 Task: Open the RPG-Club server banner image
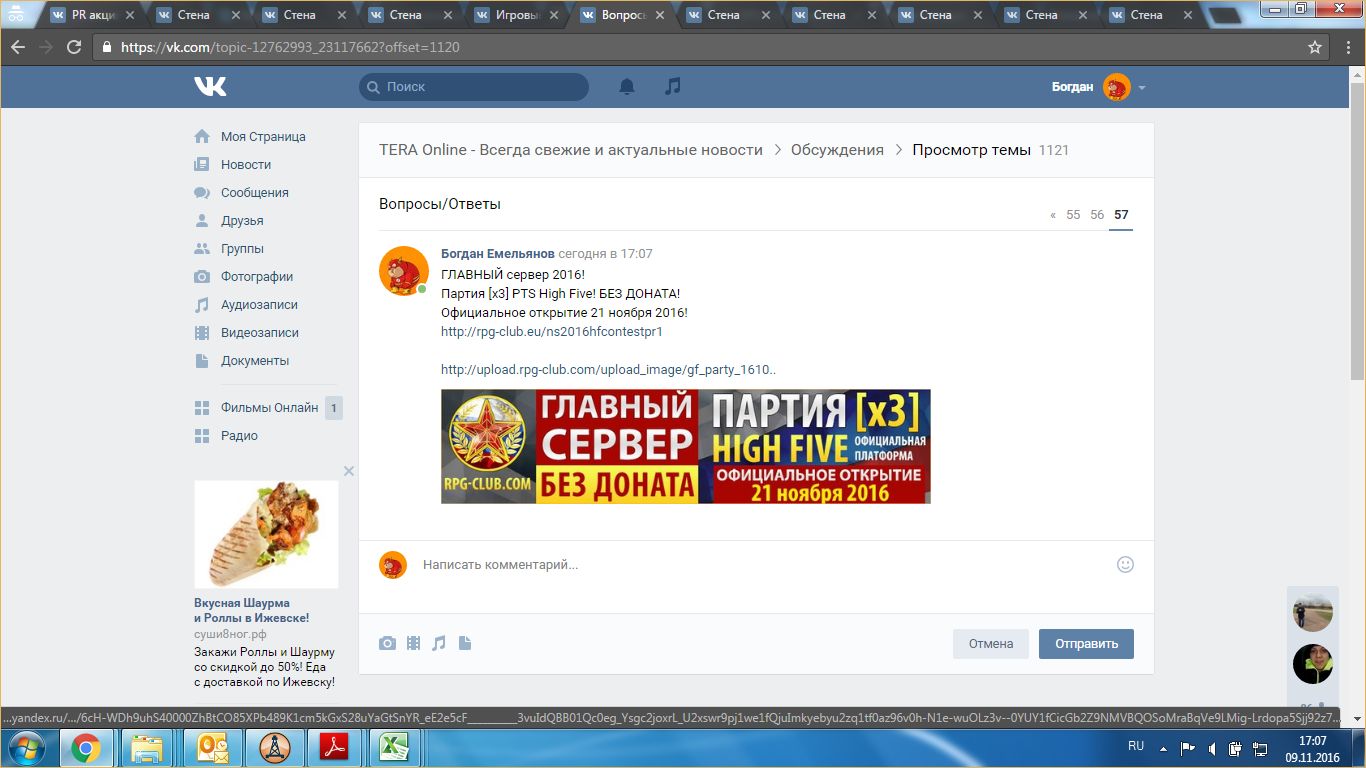click(x=685, y=446)
